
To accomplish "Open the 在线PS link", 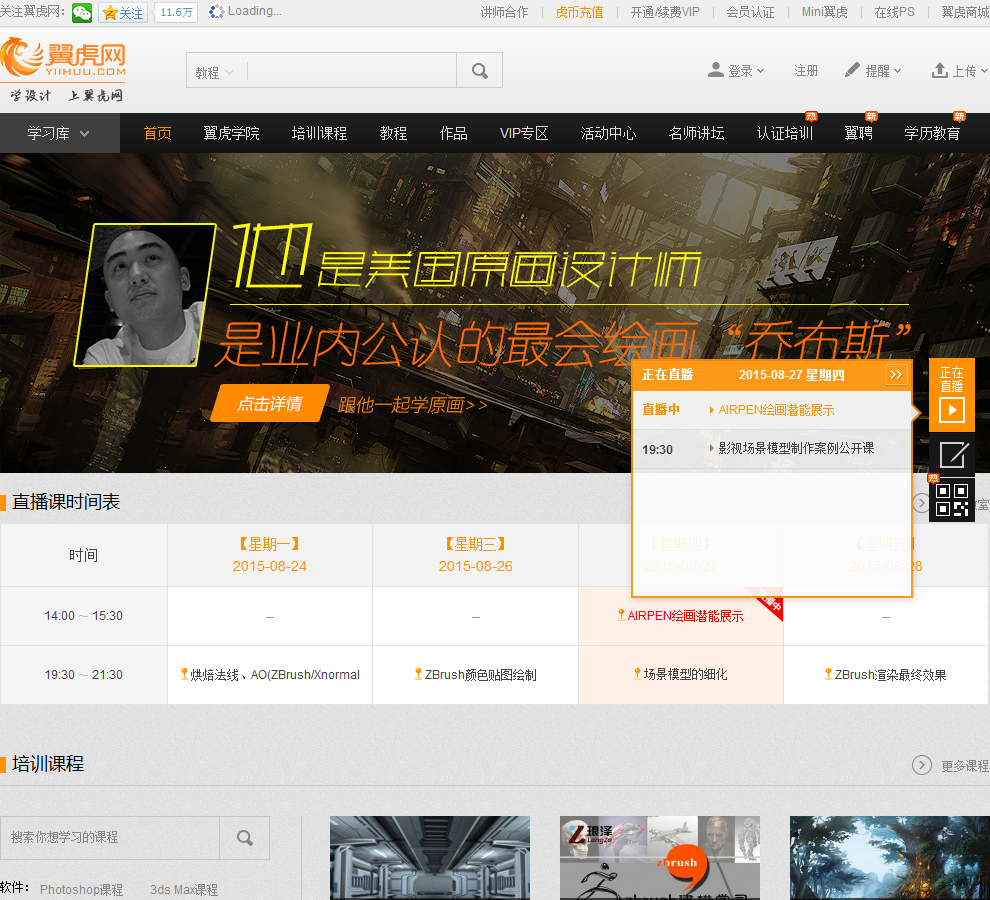I will [x=895, y=12].
